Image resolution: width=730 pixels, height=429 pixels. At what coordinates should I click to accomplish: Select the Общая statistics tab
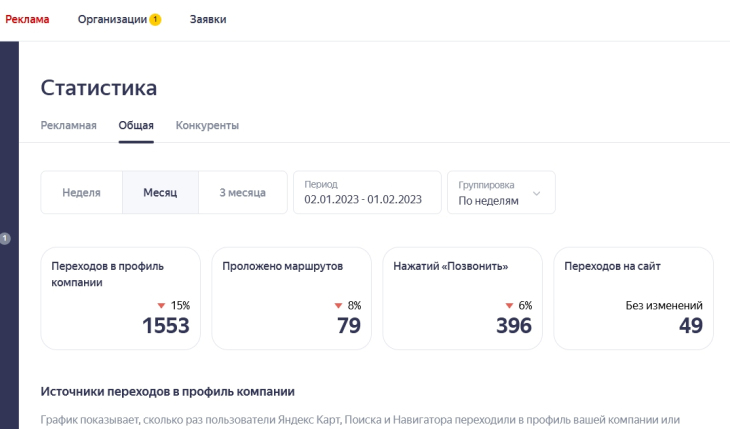pyautogui.click(x=136, y=125)
